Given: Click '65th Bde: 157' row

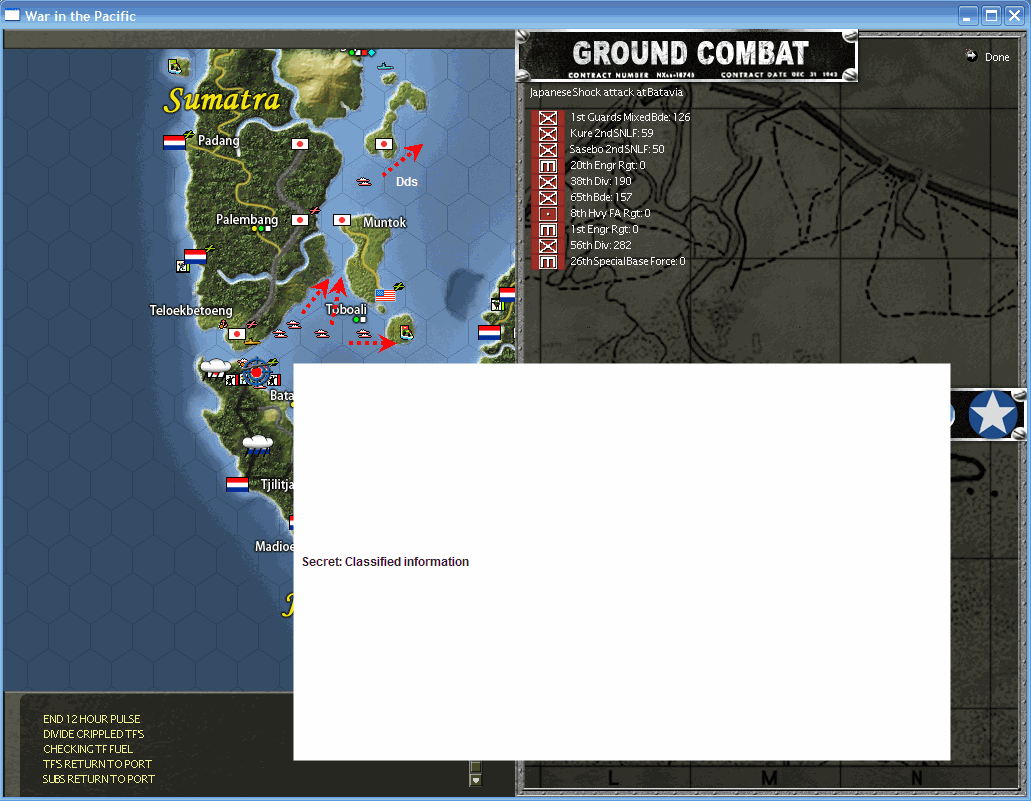Looking at the screenshot, I should [x=601, y=197].
